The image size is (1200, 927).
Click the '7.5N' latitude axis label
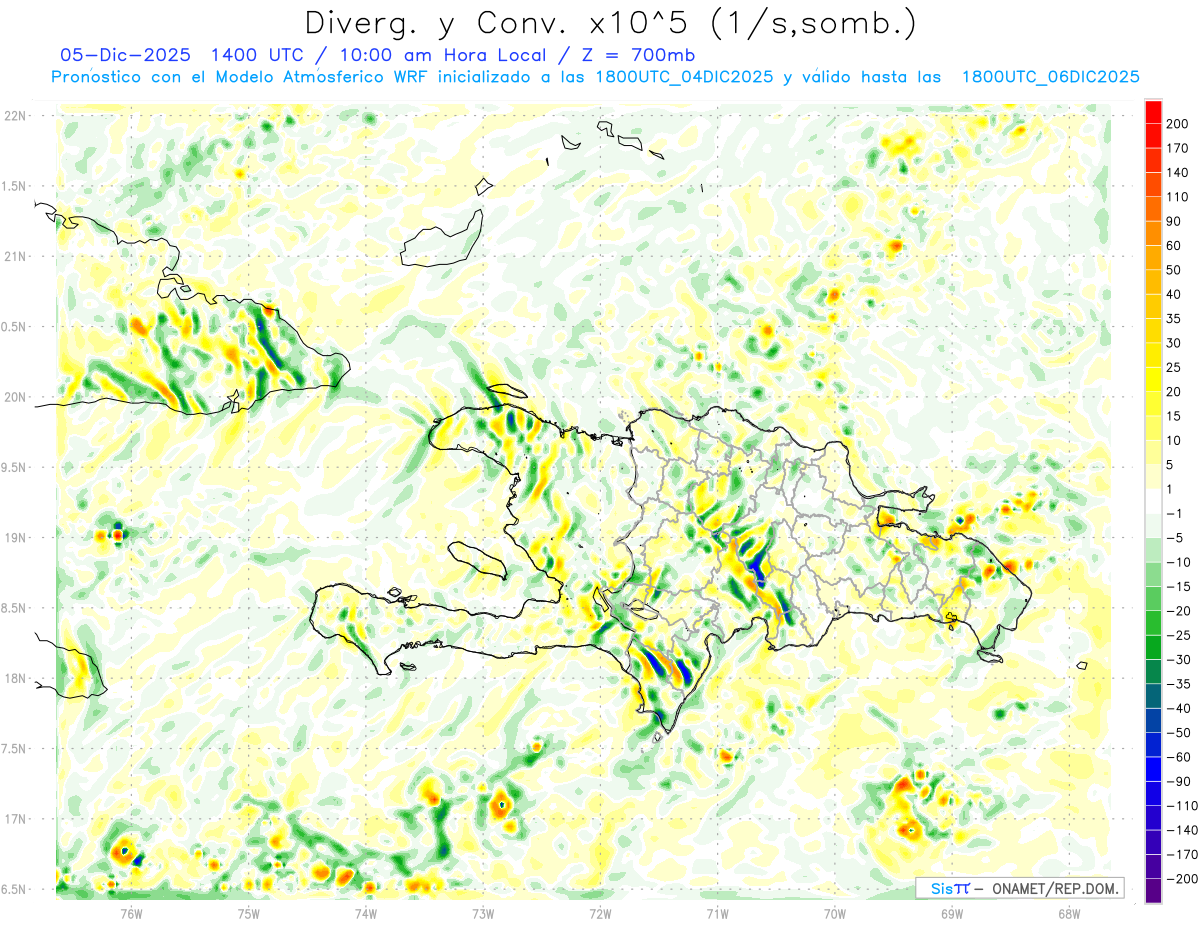click(15, 749)
